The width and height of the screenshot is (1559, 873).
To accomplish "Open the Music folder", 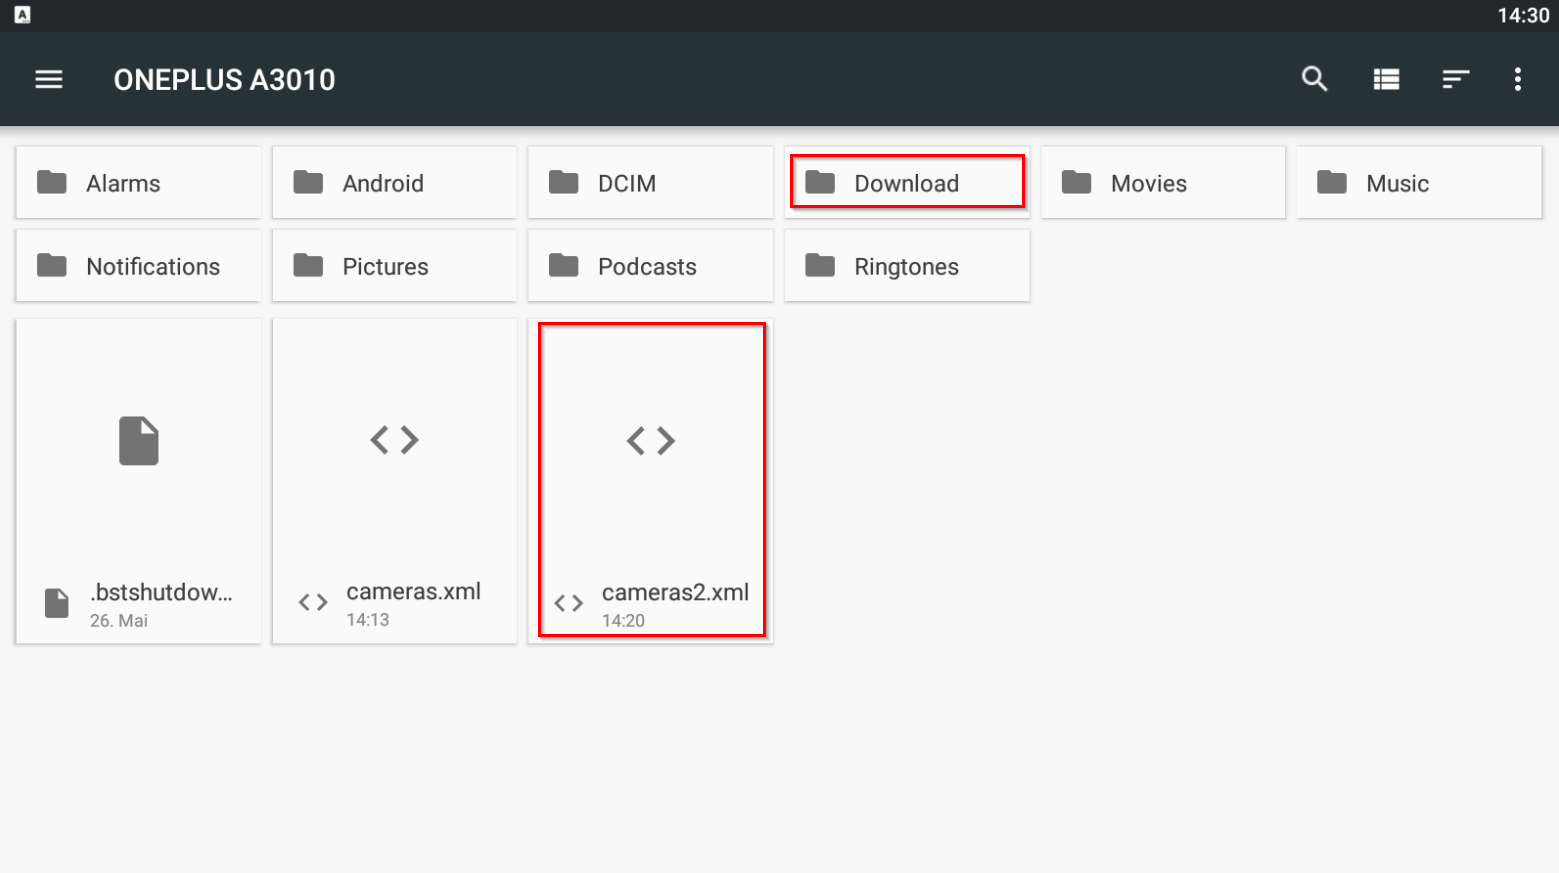I will (1419, 183).
